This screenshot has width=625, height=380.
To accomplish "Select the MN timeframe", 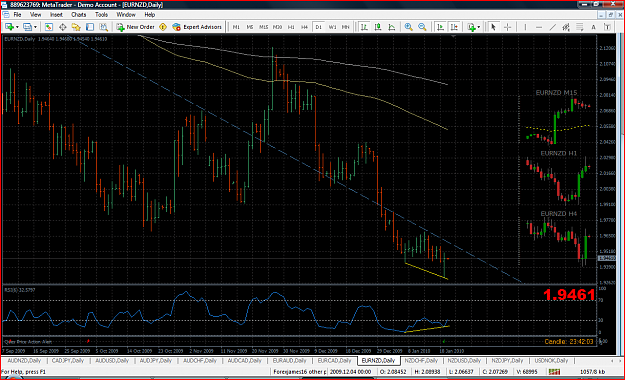I will pos(346,27).
